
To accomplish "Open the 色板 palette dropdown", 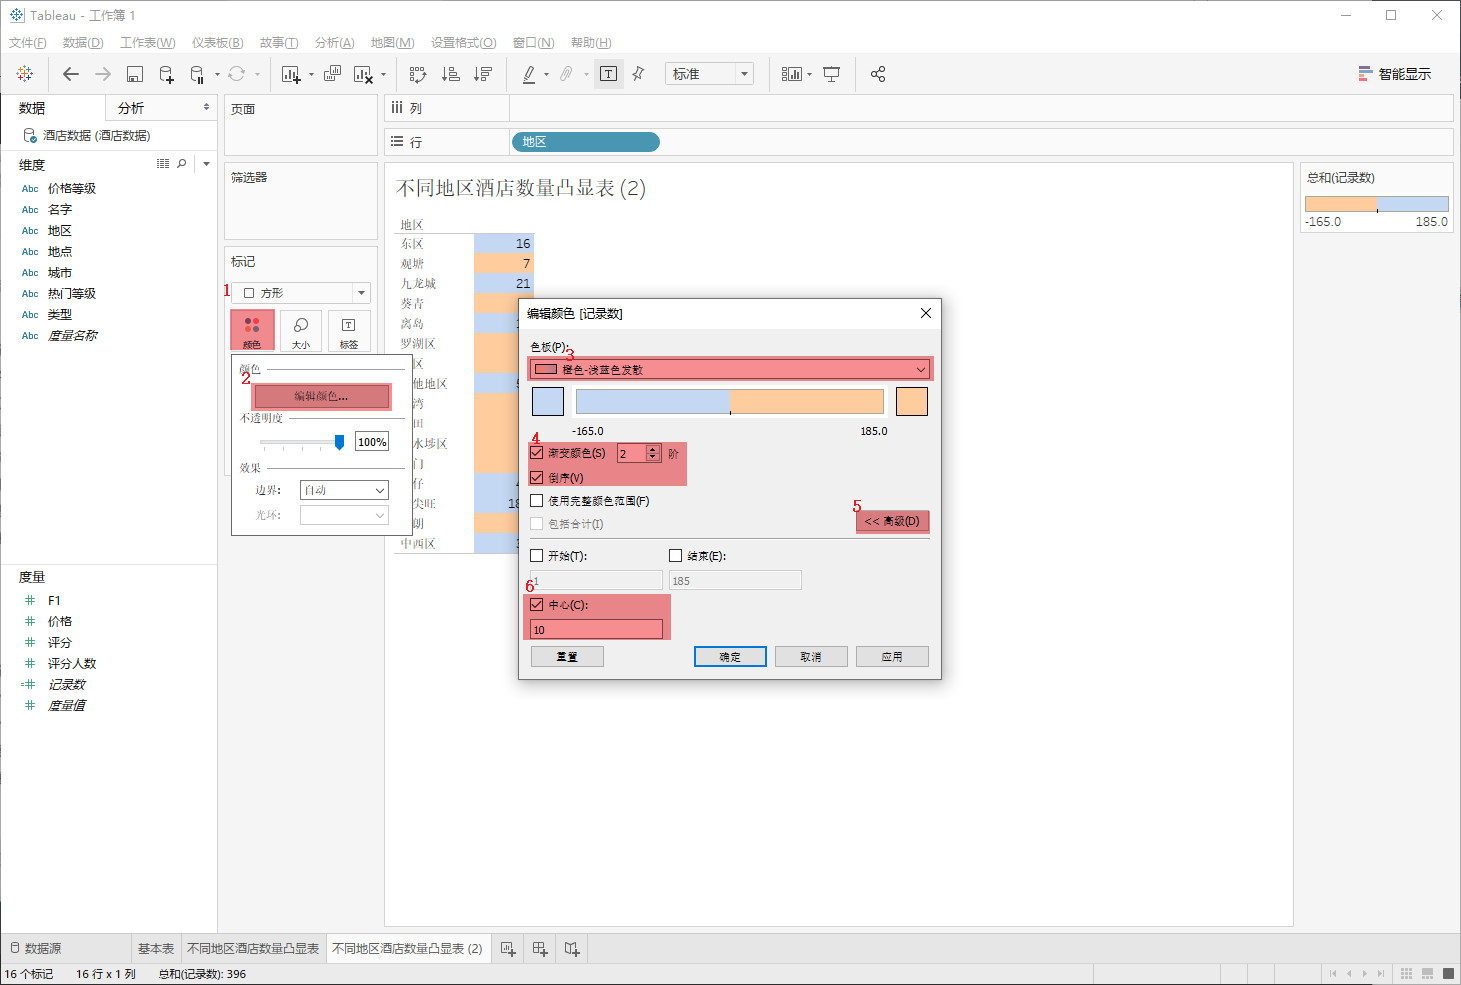I will click(730, 370).
